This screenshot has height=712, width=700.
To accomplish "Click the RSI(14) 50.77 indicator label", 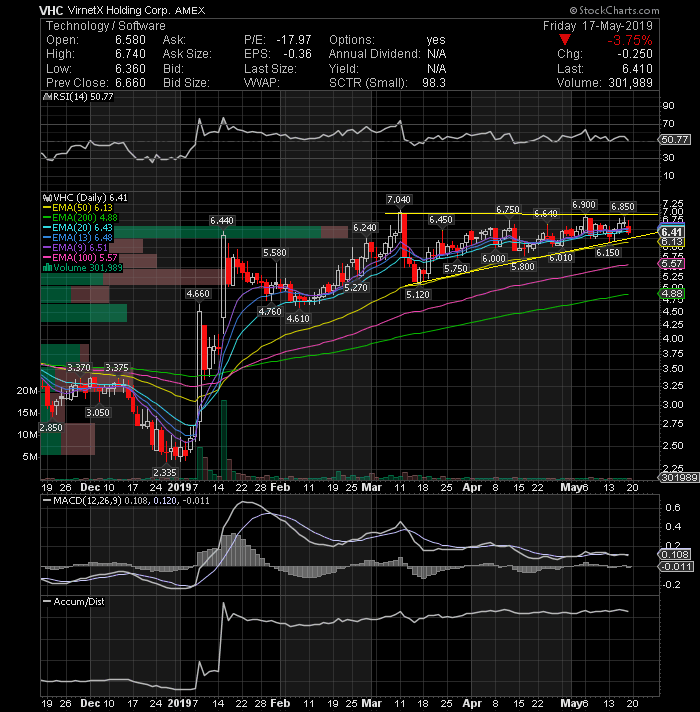I will (x=78, y=97).
